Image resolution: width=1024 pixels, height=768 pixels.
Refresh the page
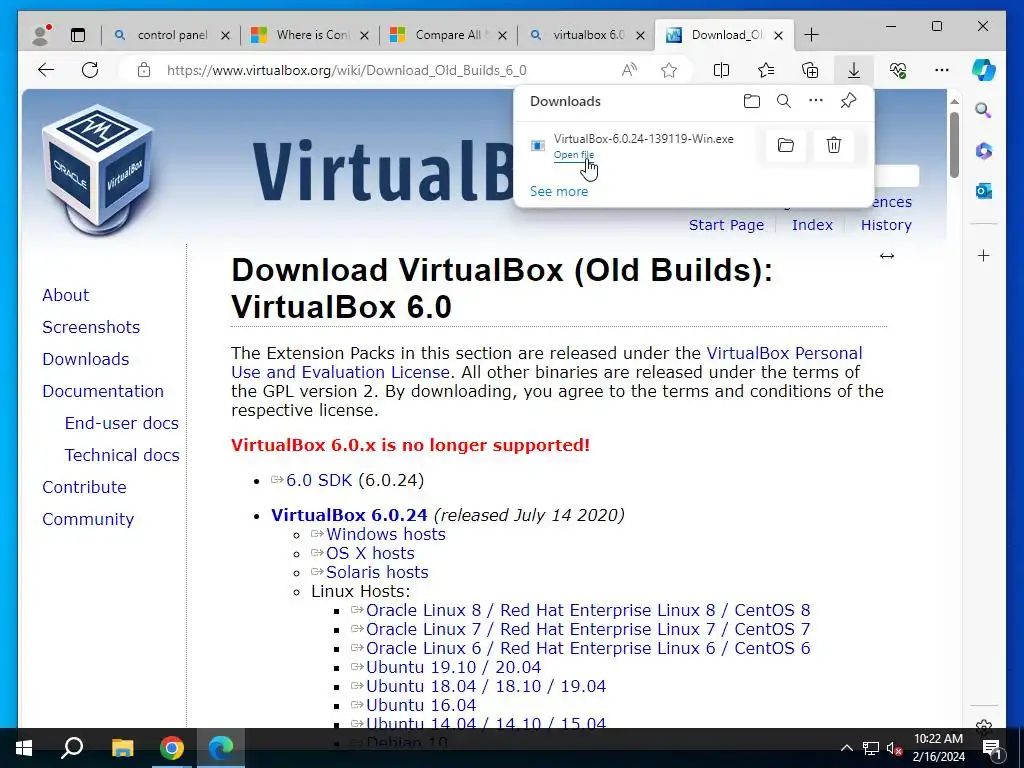(x=90, y=70)
